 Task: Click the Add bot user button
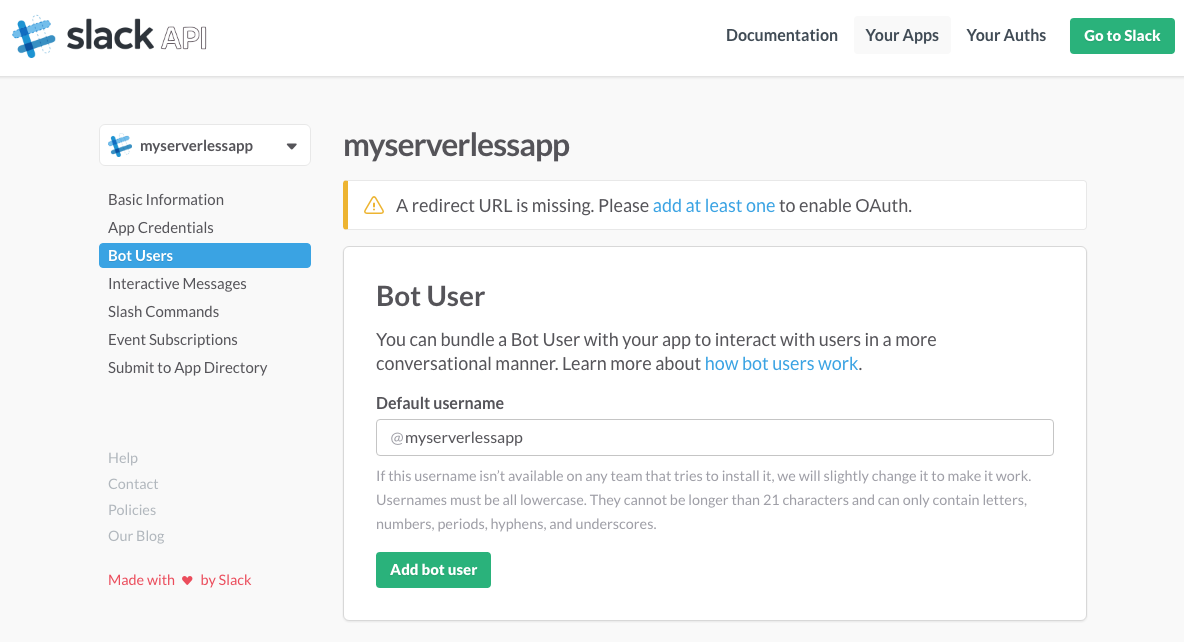pos(433,569)
